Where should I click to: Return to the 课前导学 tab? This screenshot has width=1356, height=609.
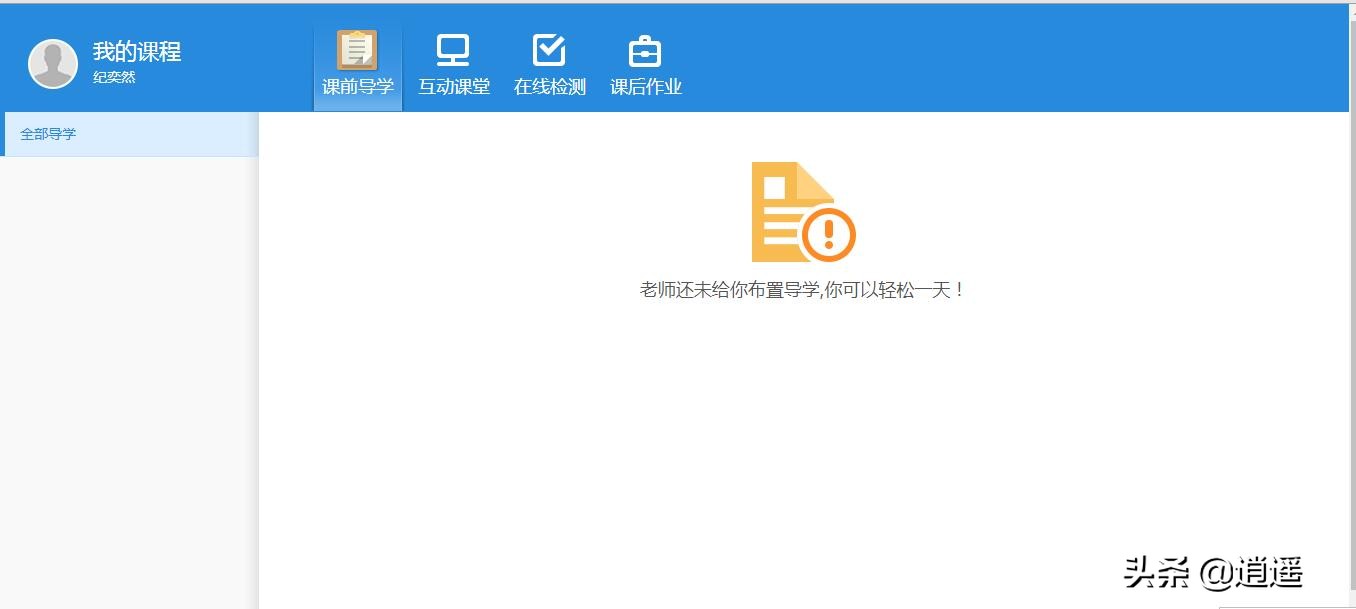pyautogui.click(x=357, y=62)
